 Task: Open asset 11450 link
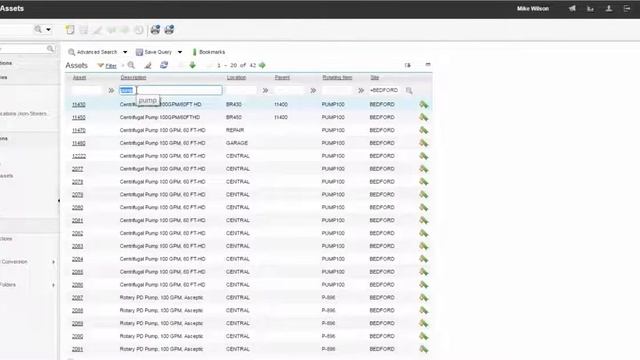point(79,118)
